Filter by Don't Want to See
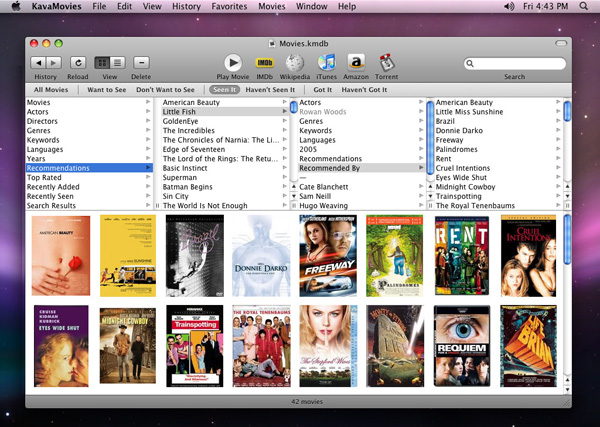 pos(165,90)
